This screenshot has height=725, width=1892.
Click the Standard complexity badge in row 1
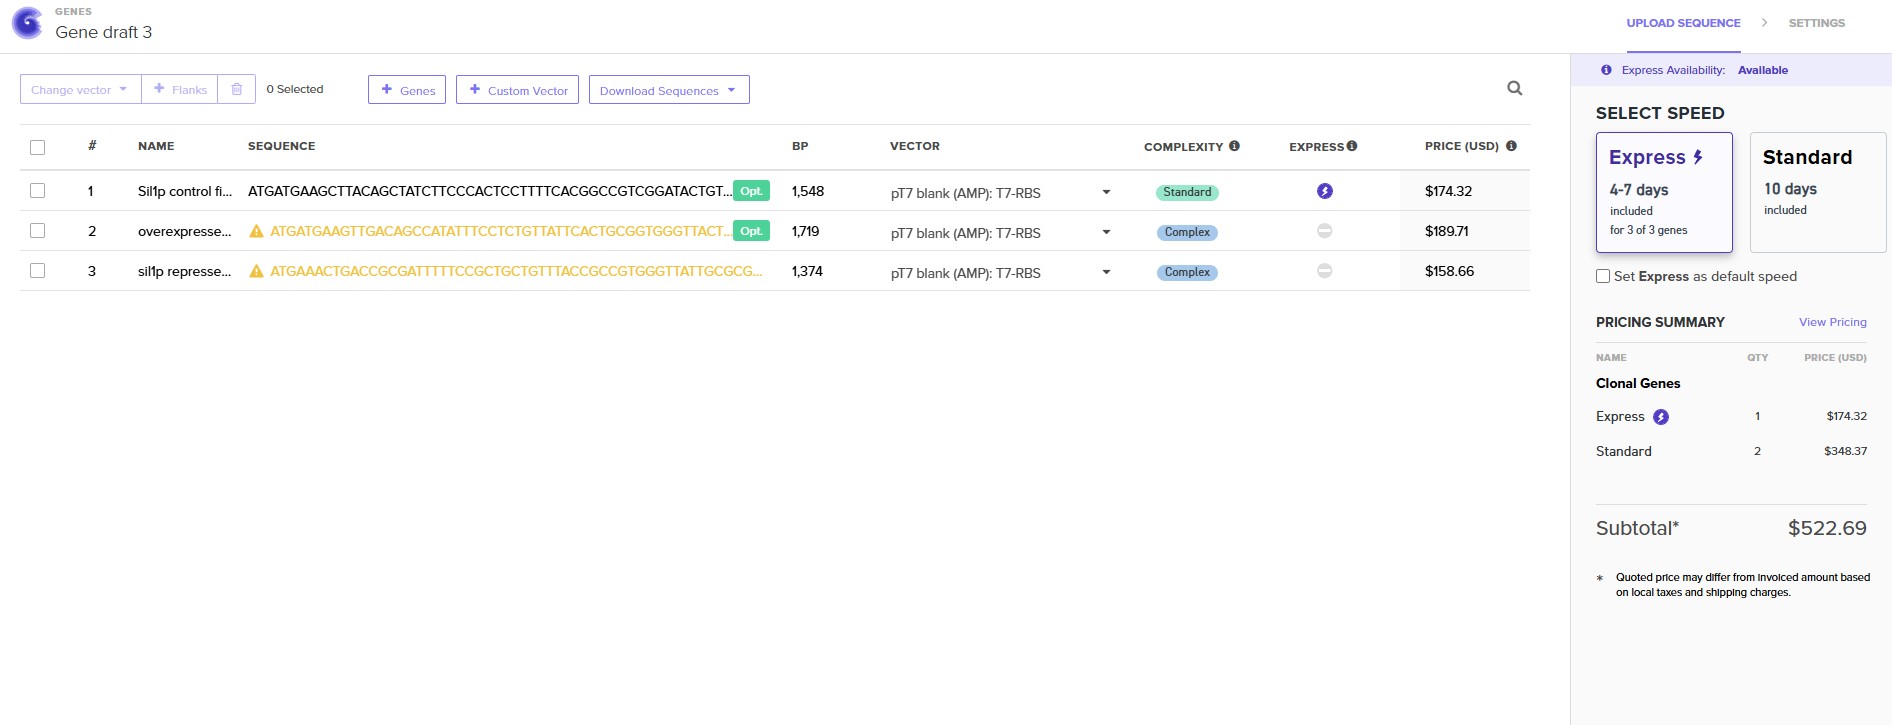pos(1187,192)
